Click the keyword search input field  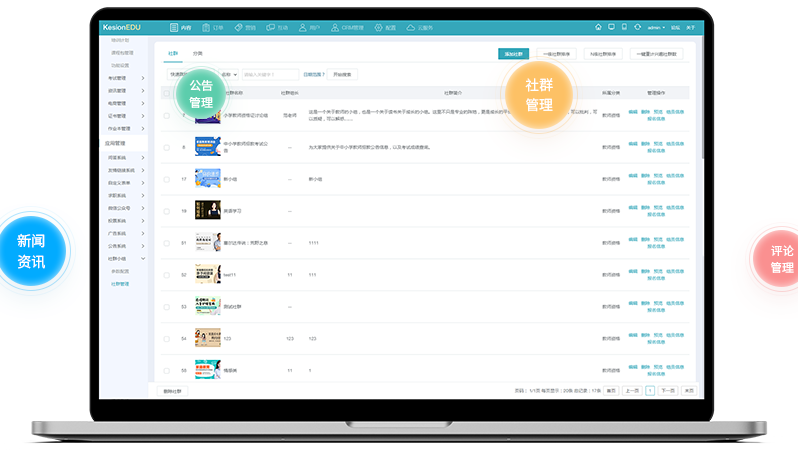[271, 74]
